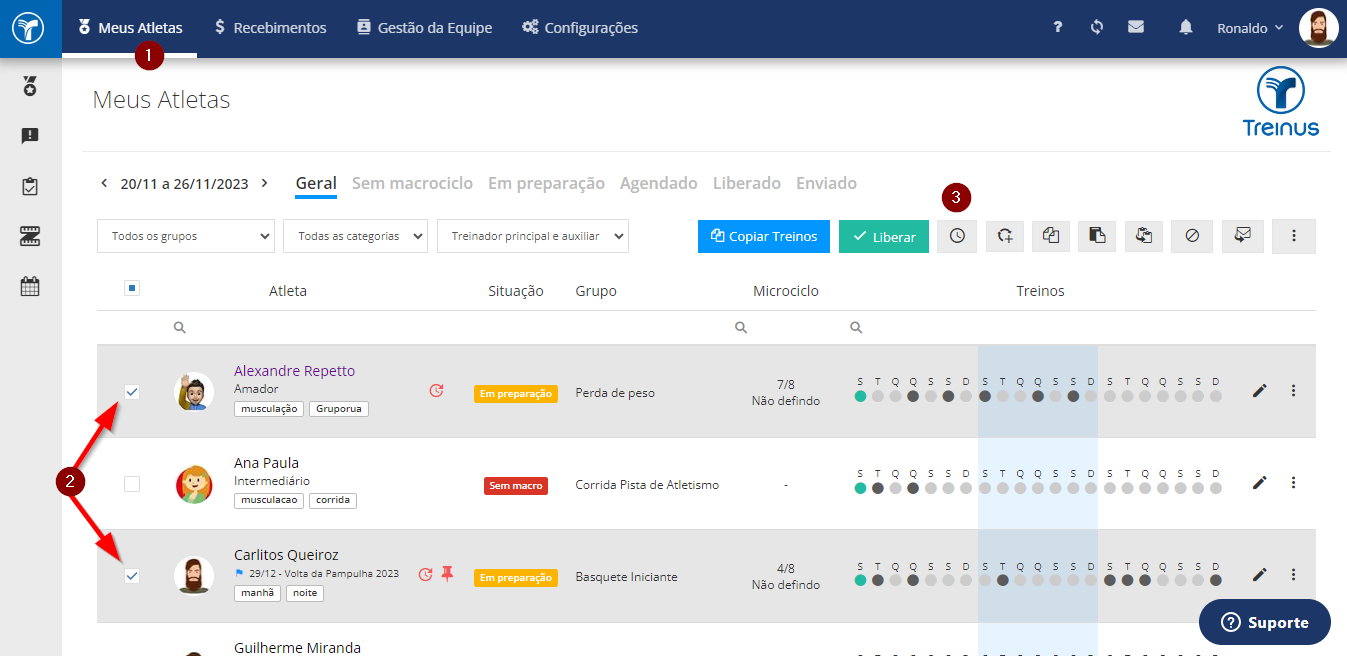1347x656 pixels.
Task: Uncheck Alexandre Repetto's checkbox
Action: 132,392
